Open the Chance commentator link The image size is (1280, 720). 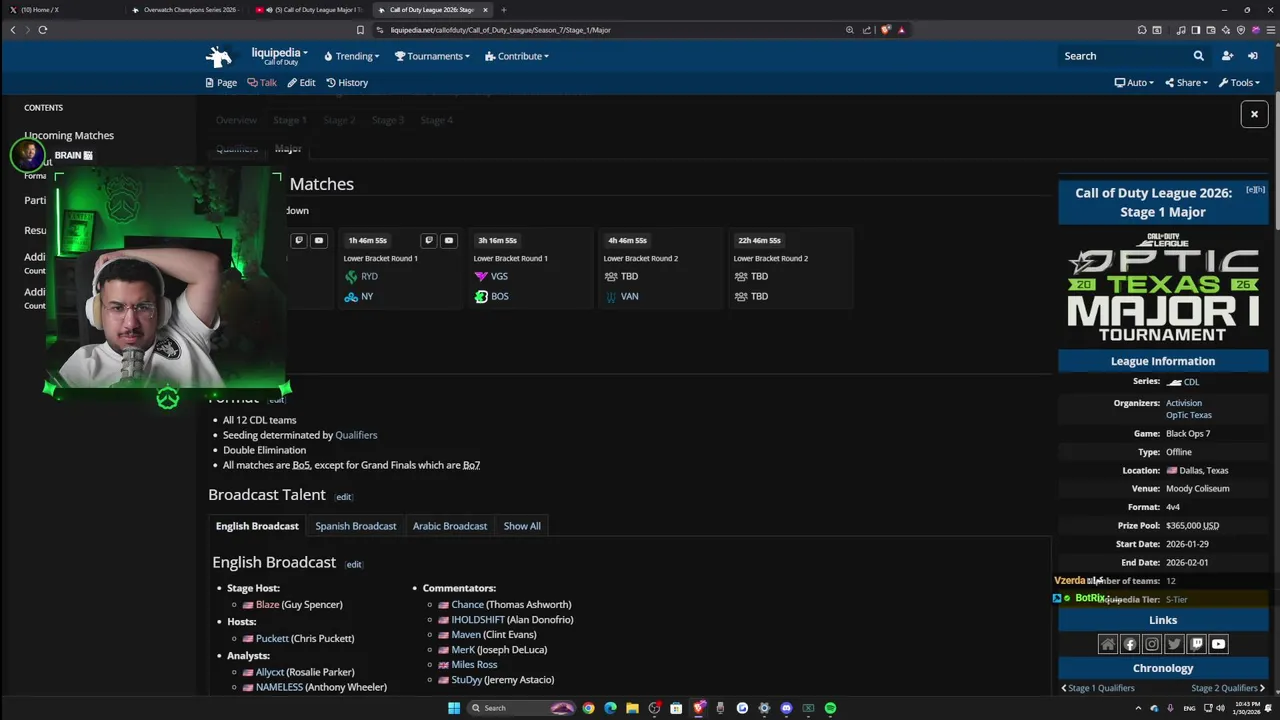point(467,605)
